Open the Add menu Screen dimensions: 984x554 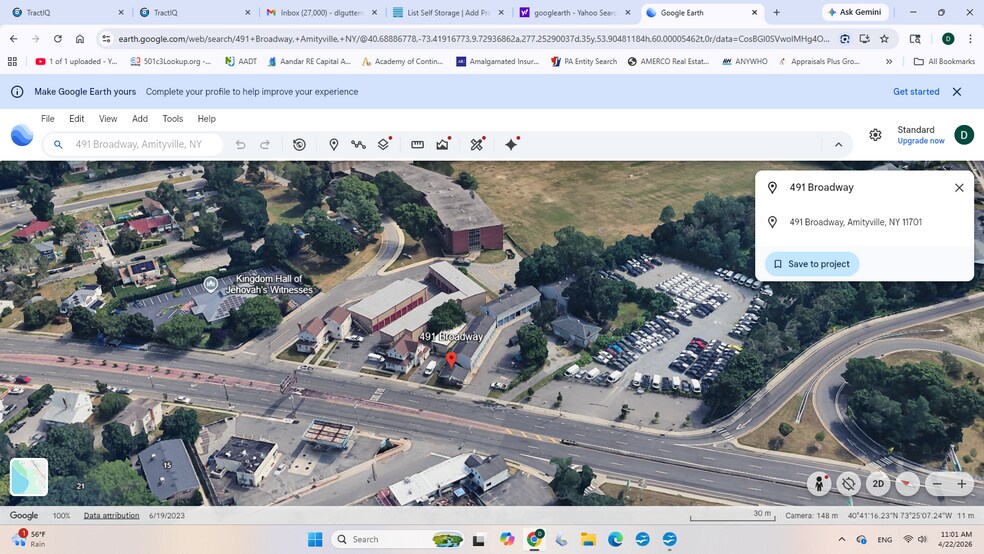pos(140,119)
